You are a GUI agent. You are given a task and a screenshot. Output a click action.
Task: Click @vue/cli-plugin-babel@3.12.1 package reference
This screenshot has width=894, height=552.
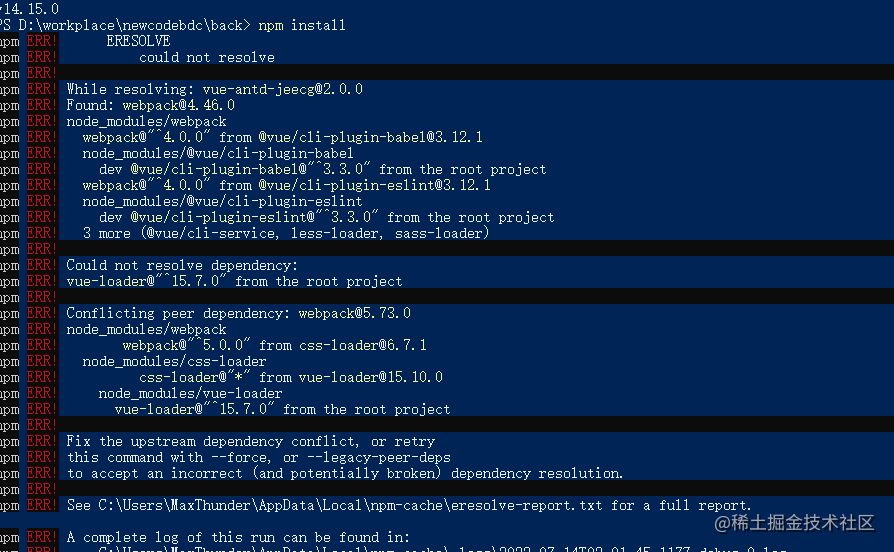pos(370,137)
